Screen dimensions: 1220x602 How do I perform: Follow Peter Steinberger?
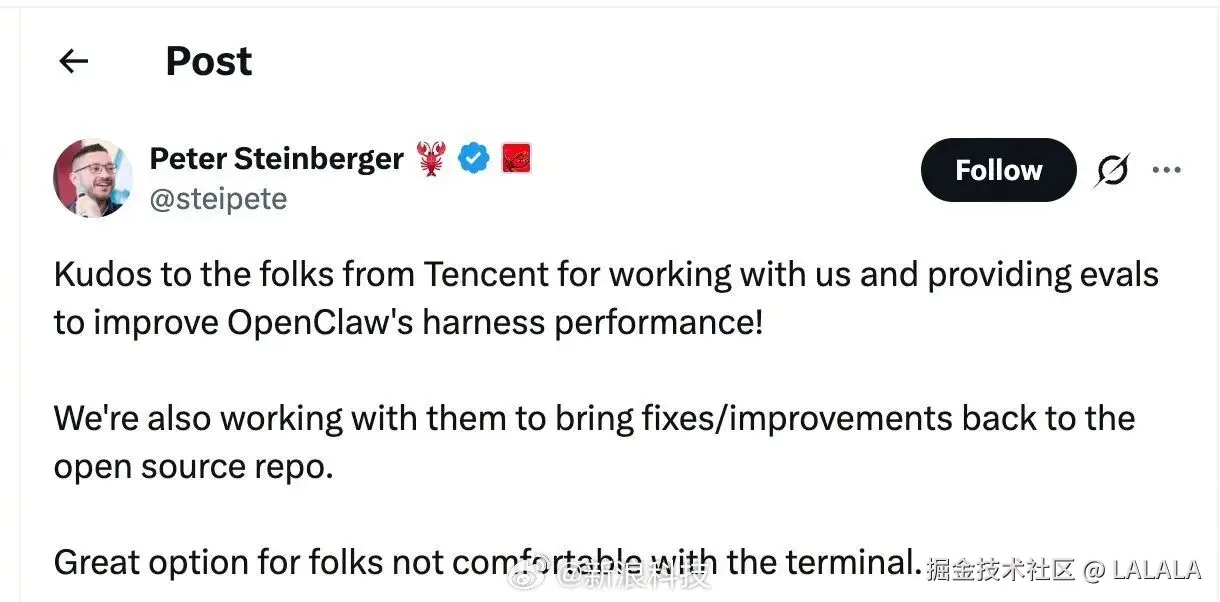click(x=998, y=170)
